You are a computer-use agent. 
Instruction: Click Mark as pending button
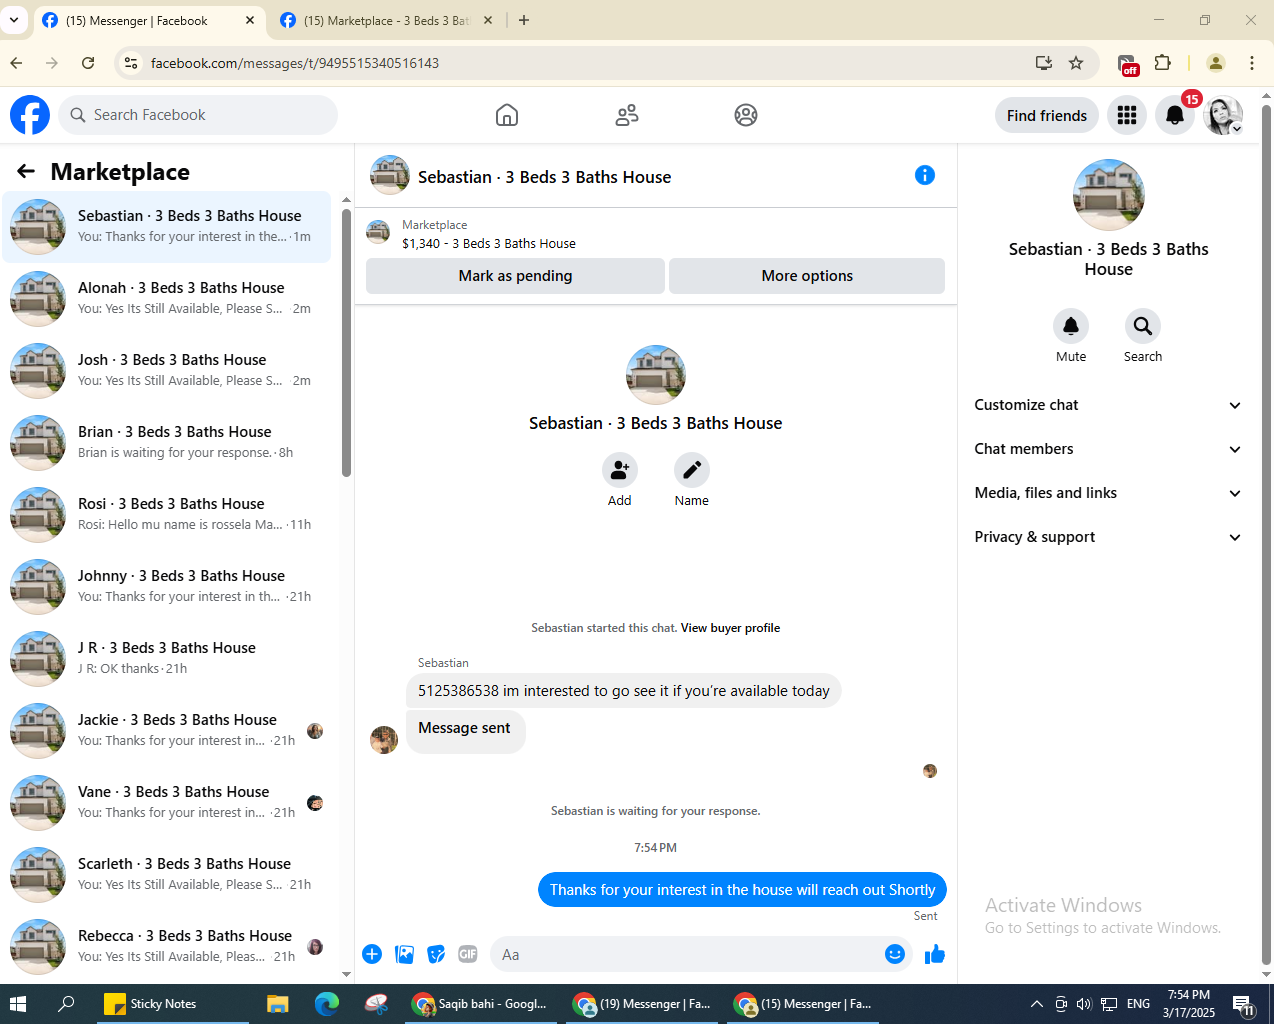pyautogui.click(x=515, y=276)
